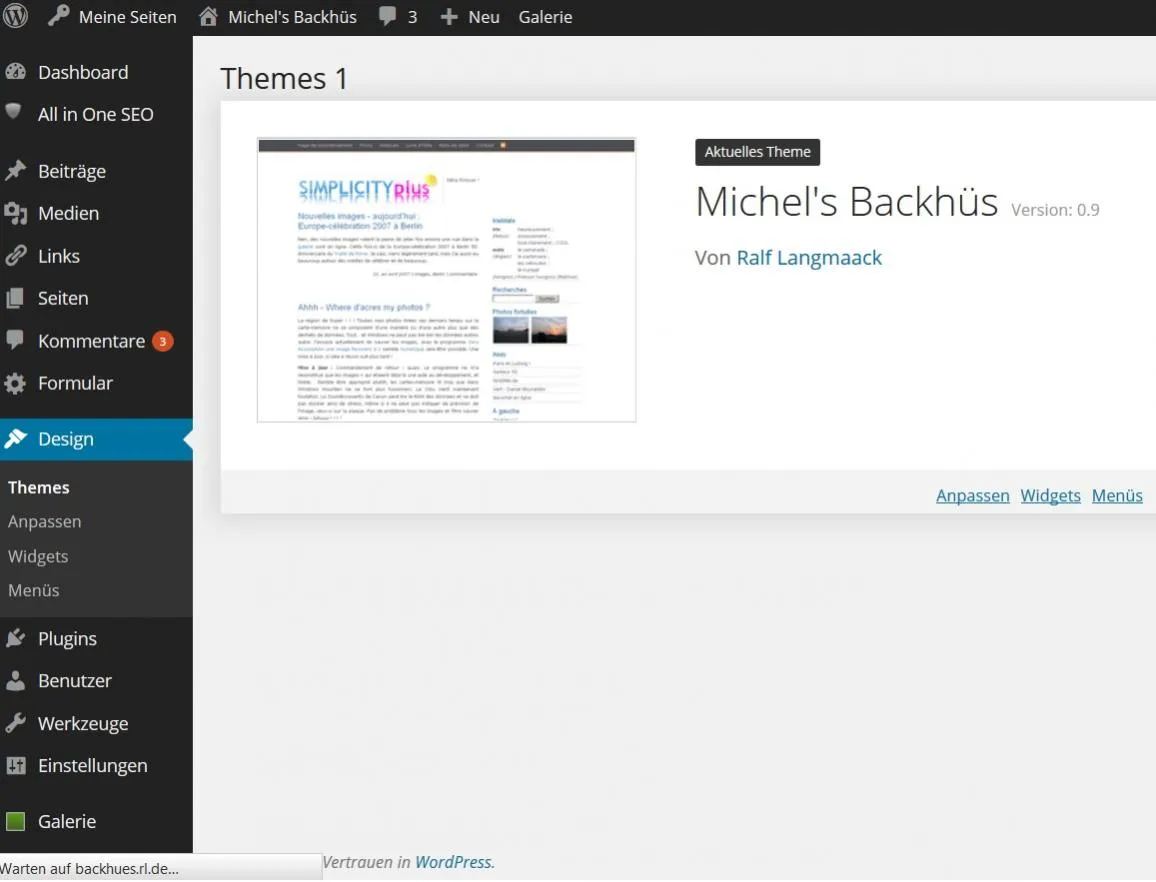1156x882 pixels.
Task: Click the Michel's Backhüs theme title
Action: 846,201
